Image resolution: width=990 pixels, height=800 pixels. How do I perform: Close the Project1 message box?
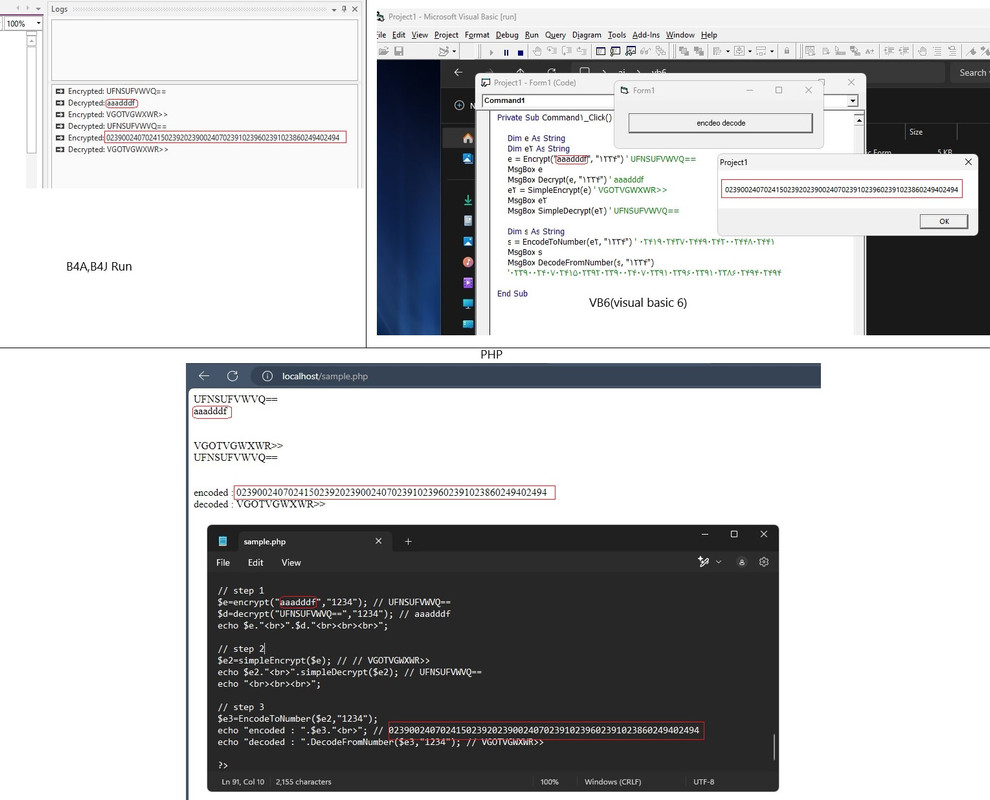(968, 162)
